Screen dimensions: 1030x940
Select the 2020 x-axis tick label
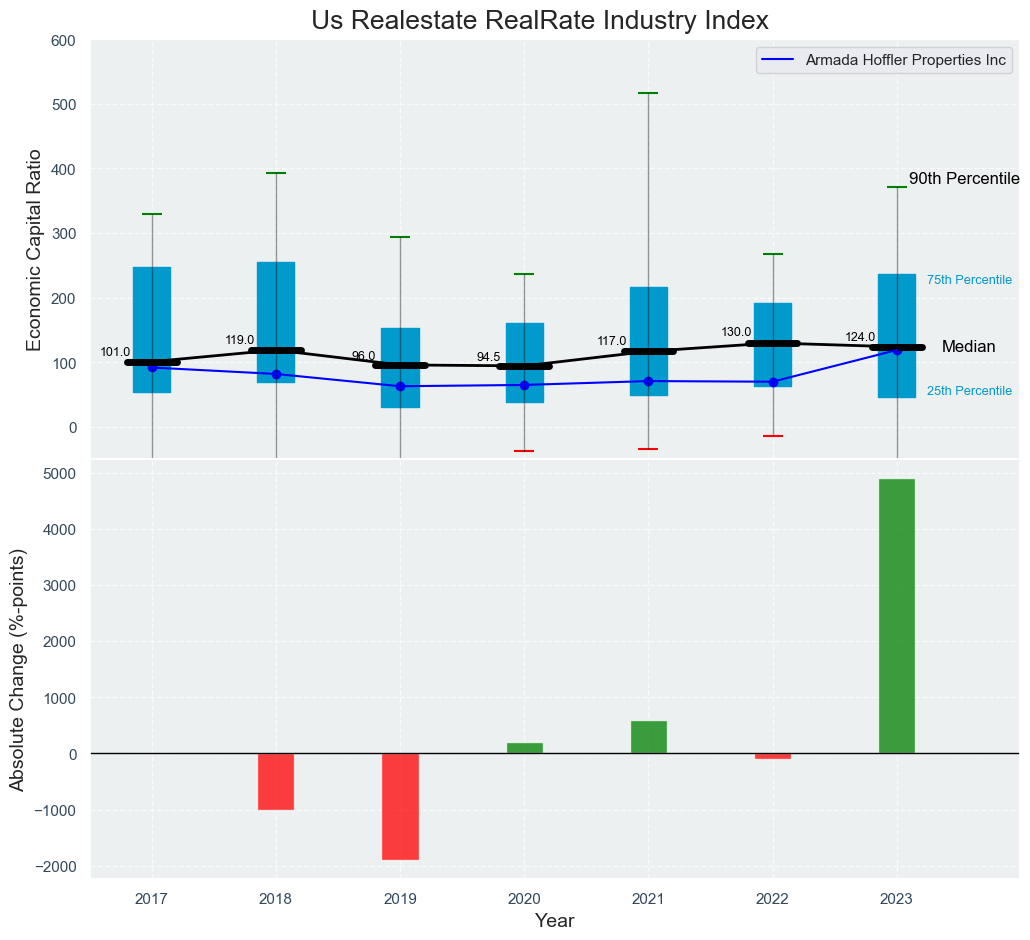[524, 899]
